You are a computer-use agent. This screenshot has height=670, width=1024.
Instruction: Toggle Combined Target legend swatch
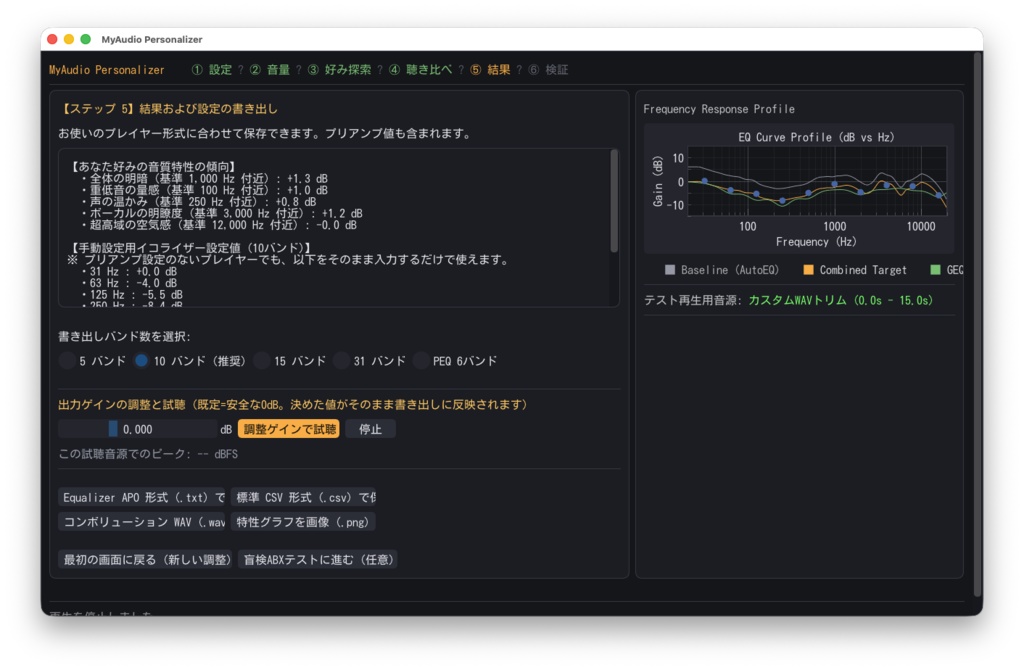(x=808, y=270)
